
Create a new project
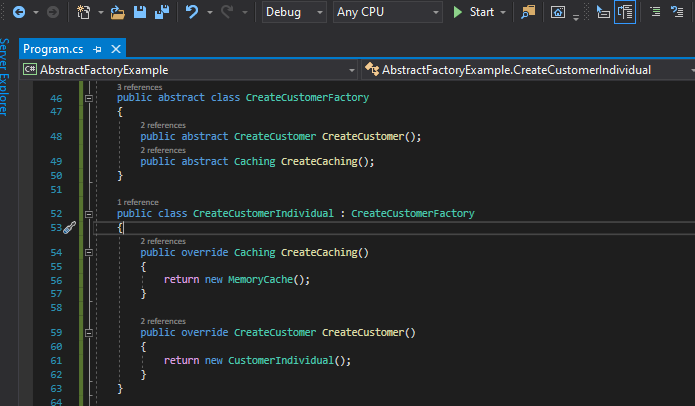83,12
